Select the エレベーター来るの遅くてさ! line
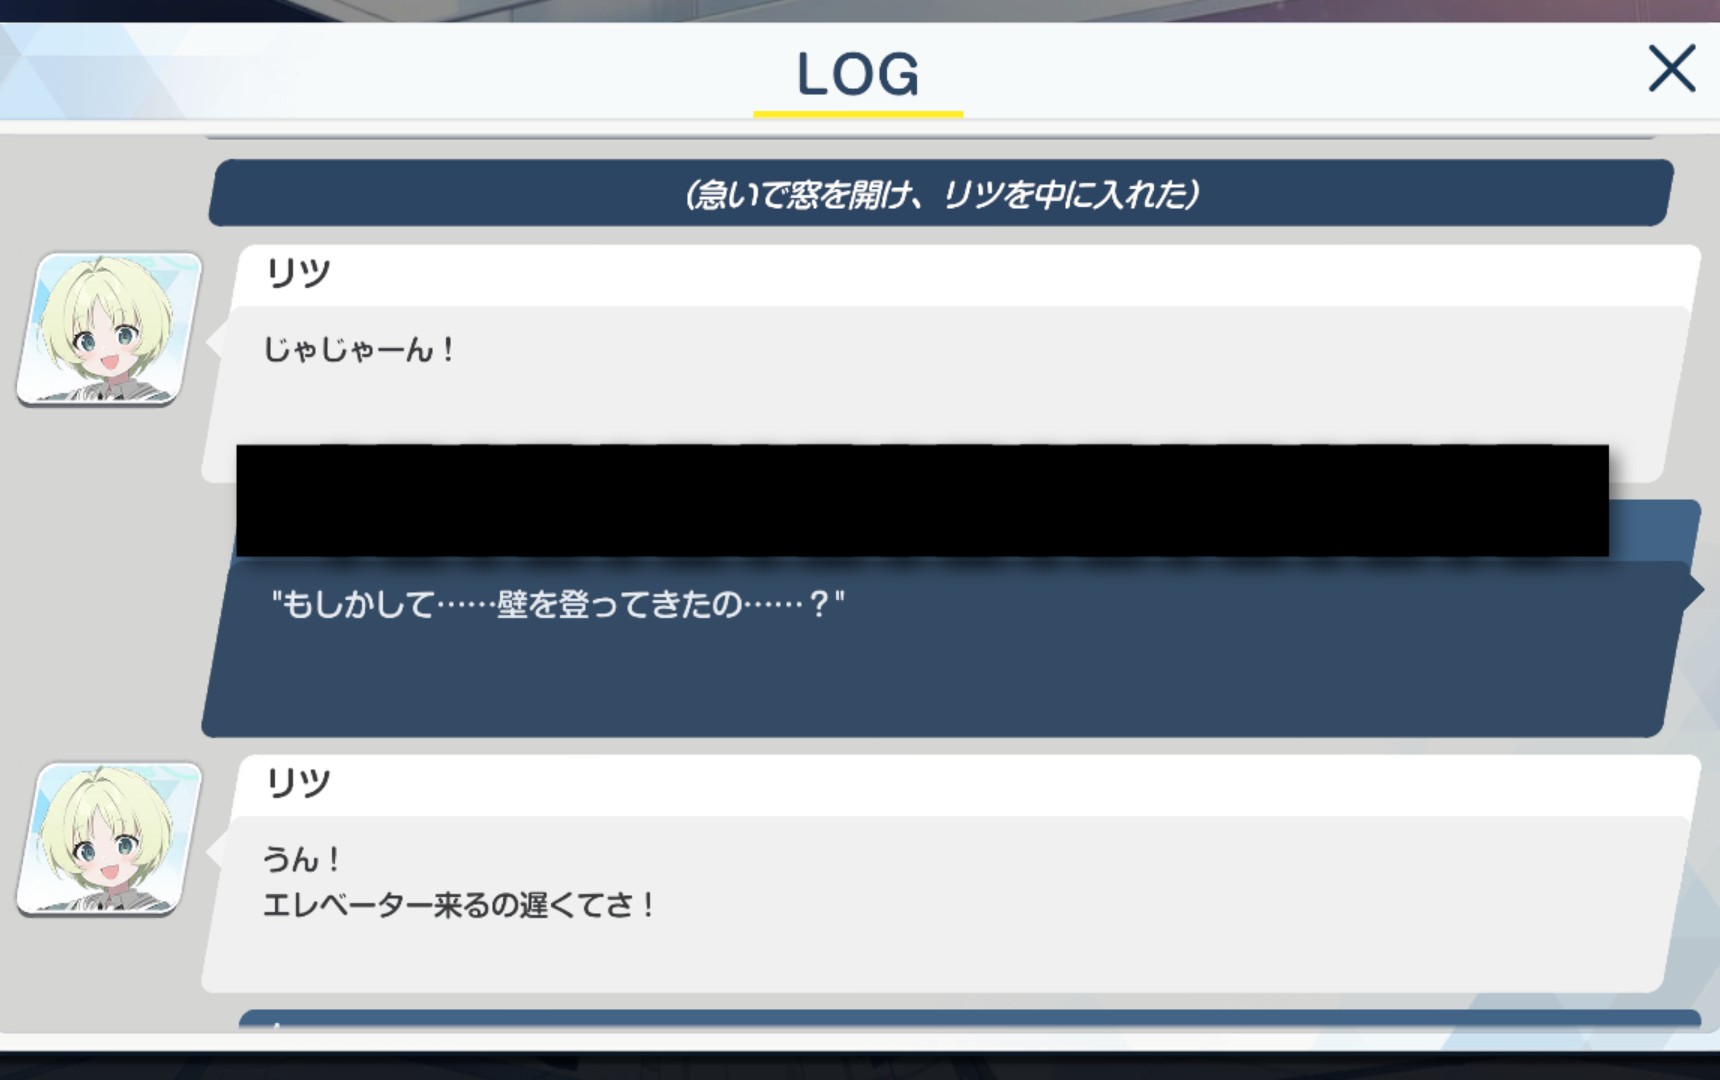Screen dimensions: 1720x1080 [459, 905]
